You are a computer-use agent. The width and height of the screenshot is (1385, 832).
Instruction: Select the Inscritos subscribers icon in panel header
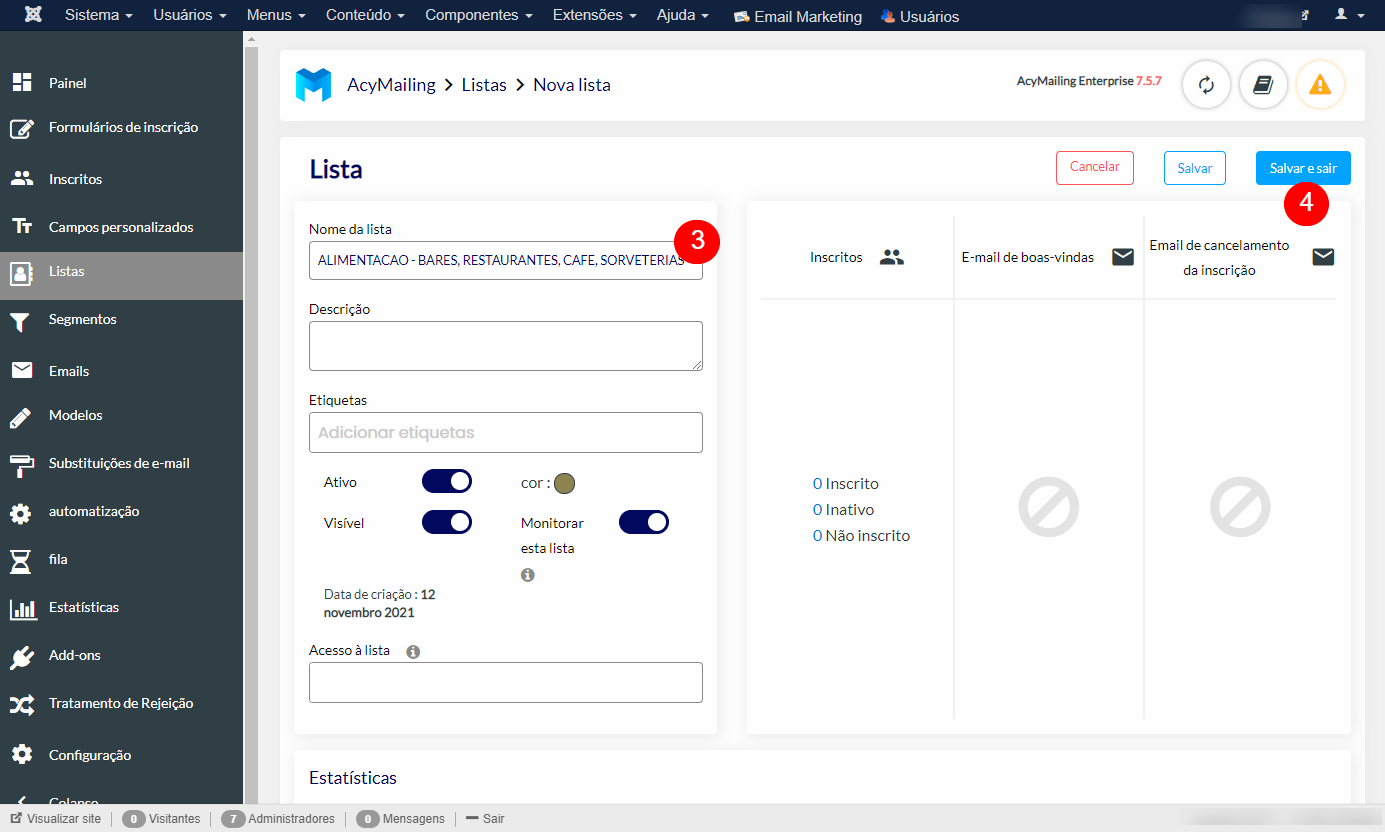point(890,256)
